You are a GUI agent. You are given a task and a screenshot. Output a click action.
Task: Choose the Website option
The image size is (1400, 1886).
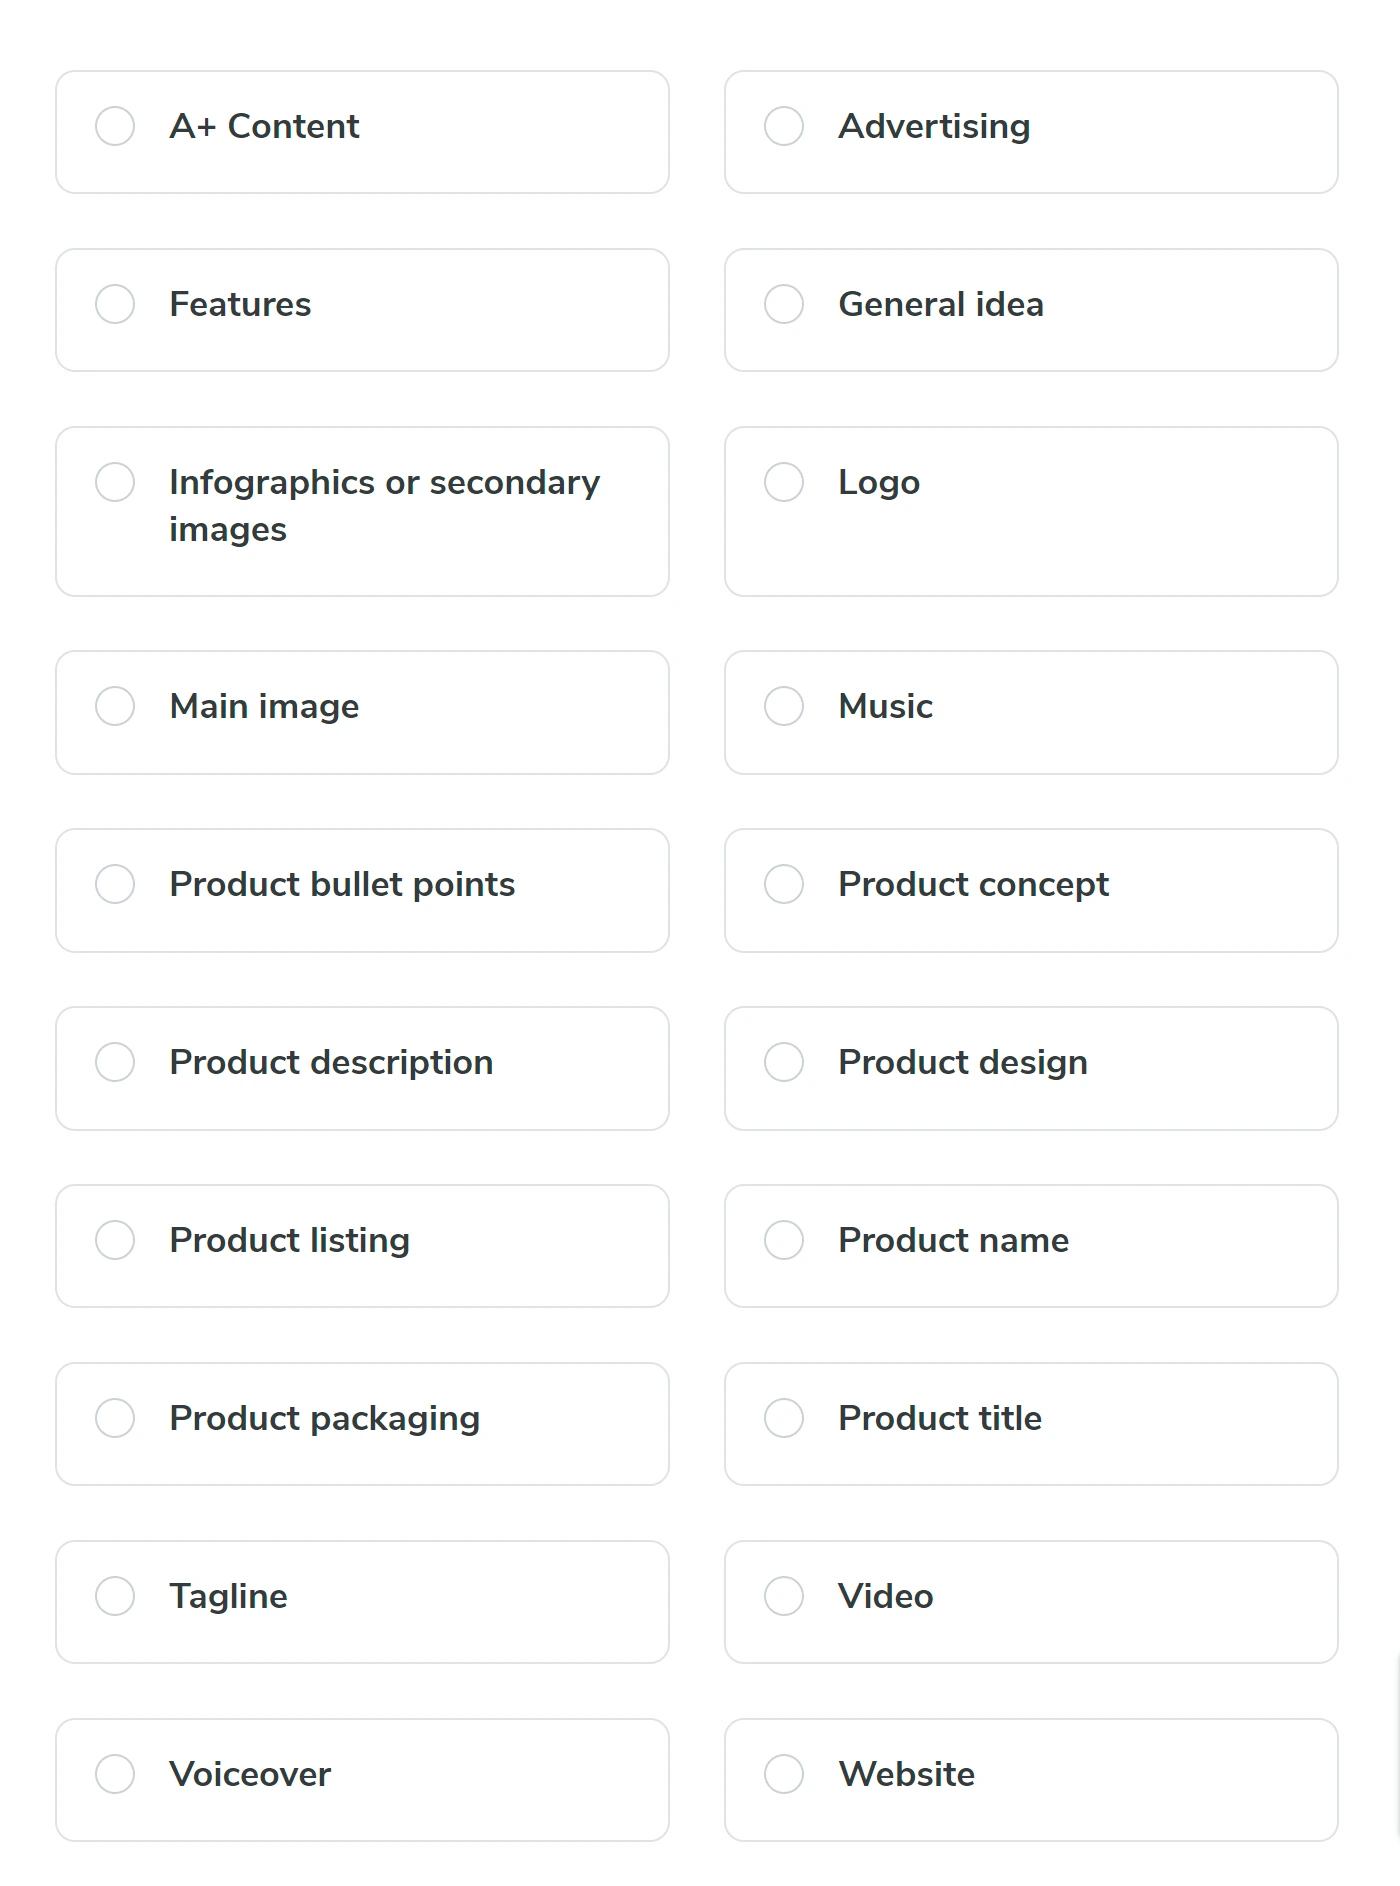[784, 1775]
